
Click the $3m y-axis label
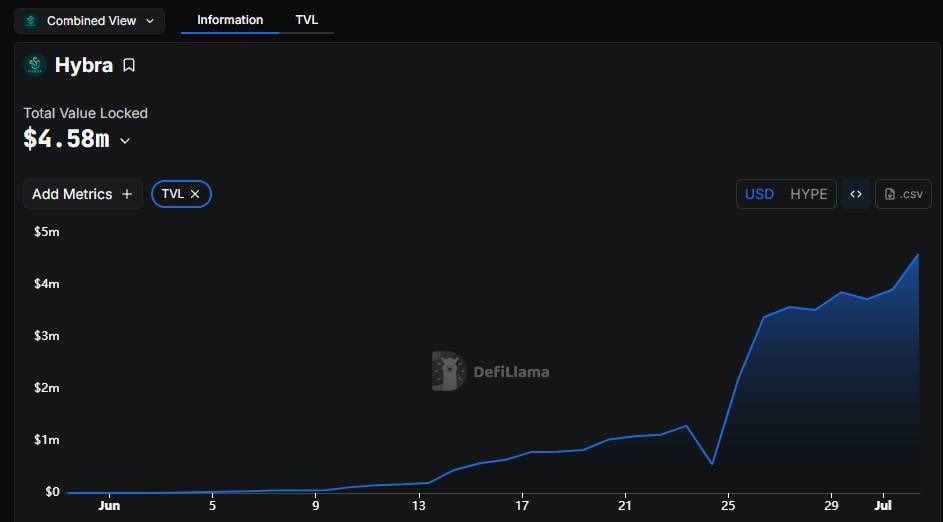pyautogui.click(x=47, y=336)
